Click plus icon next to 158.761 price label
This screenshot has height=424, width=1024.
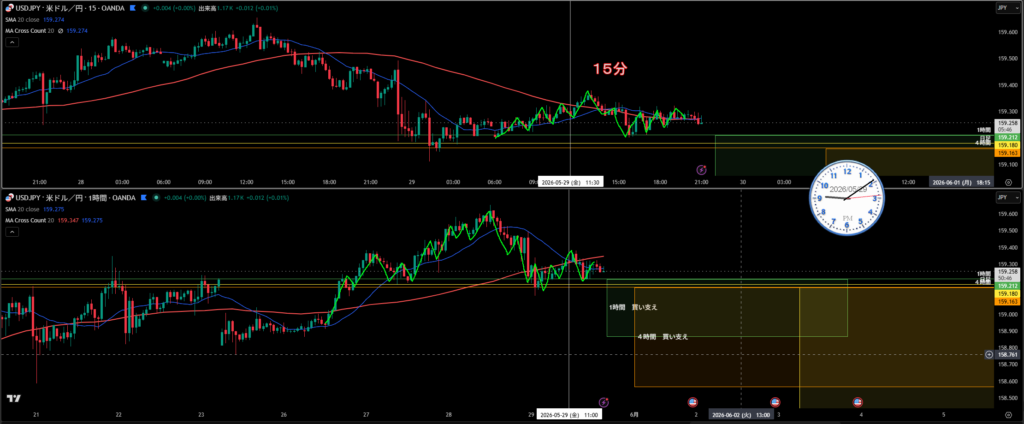point(989,354)
